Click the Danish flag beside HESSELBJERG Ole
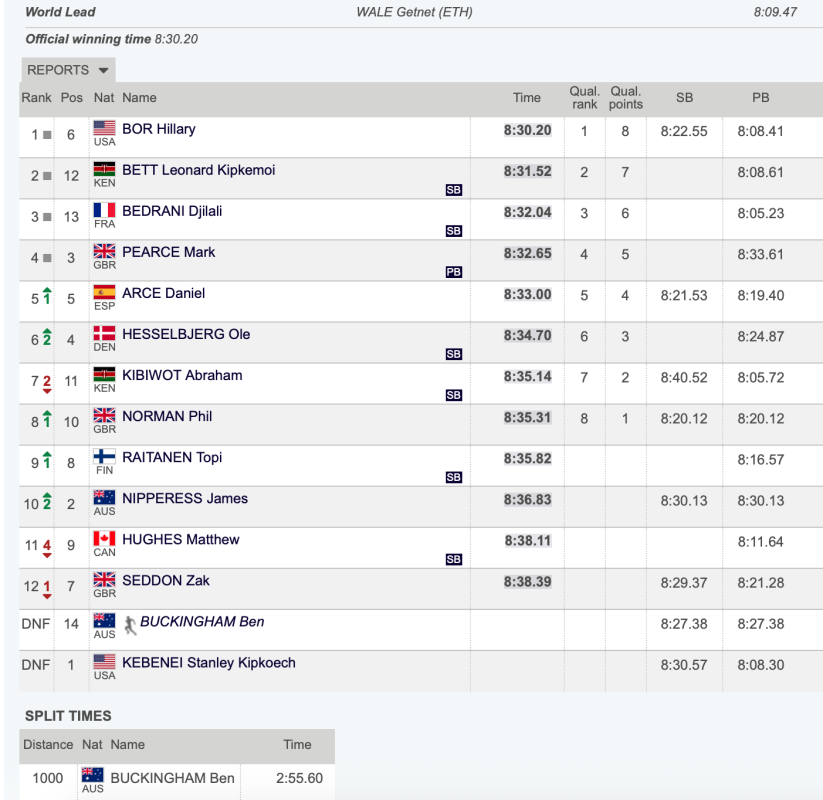This screenshot has width=823, height=800. point(104,333)
